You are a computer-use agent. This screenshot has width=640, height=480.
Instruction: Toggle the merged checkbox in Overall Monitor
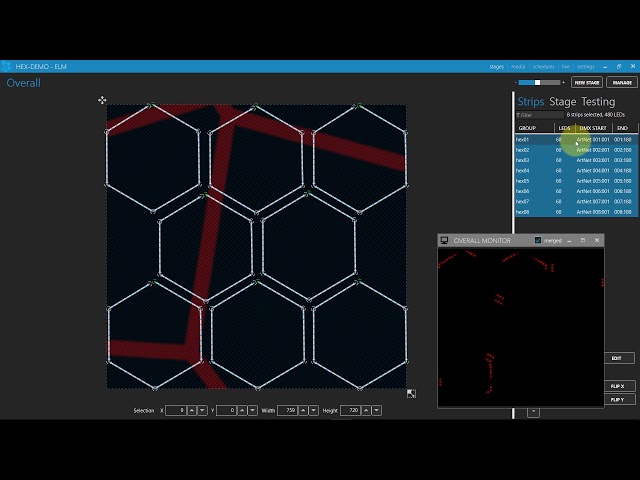pos(538,240)
